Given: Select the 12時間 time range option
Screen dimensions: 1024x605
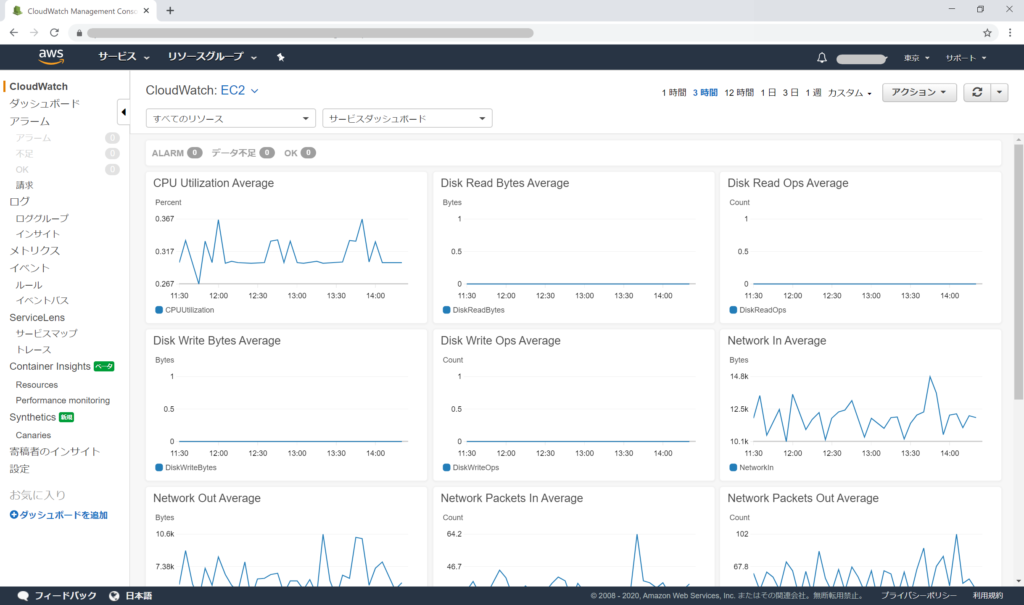Looking at the screenshot, I should point(740,90).
